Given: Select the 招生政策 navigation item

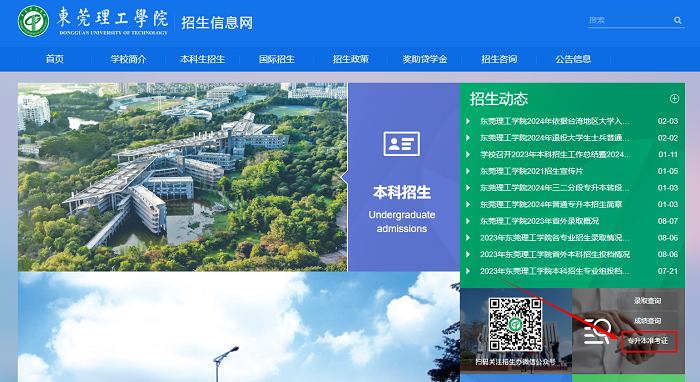Looking at the screenshot, I should pos(351,59).
